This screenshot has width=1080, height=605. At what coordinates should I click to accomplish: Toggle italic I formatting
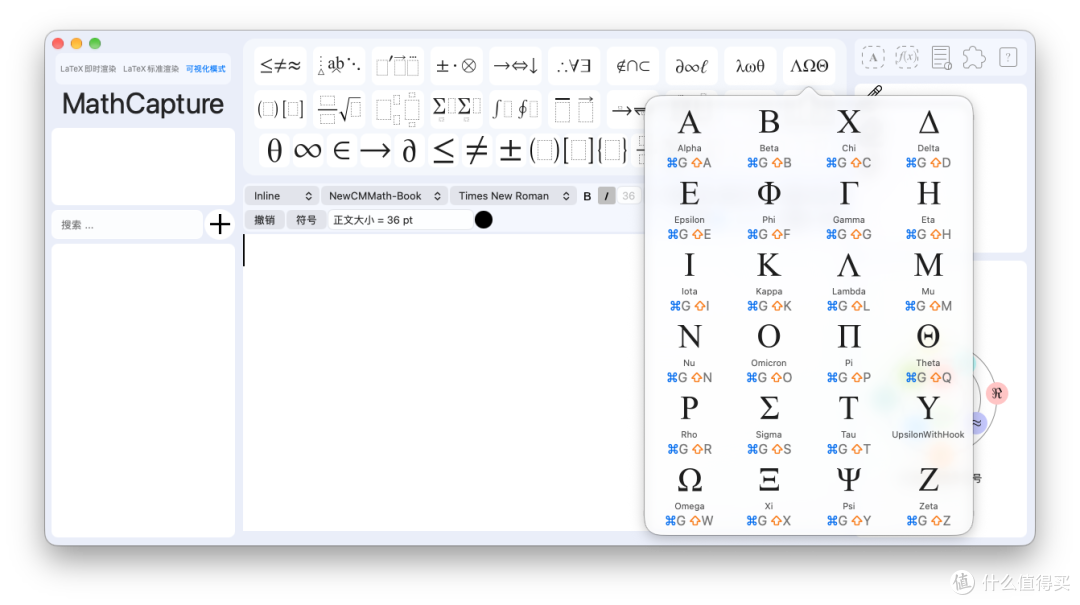click(606, 196)
